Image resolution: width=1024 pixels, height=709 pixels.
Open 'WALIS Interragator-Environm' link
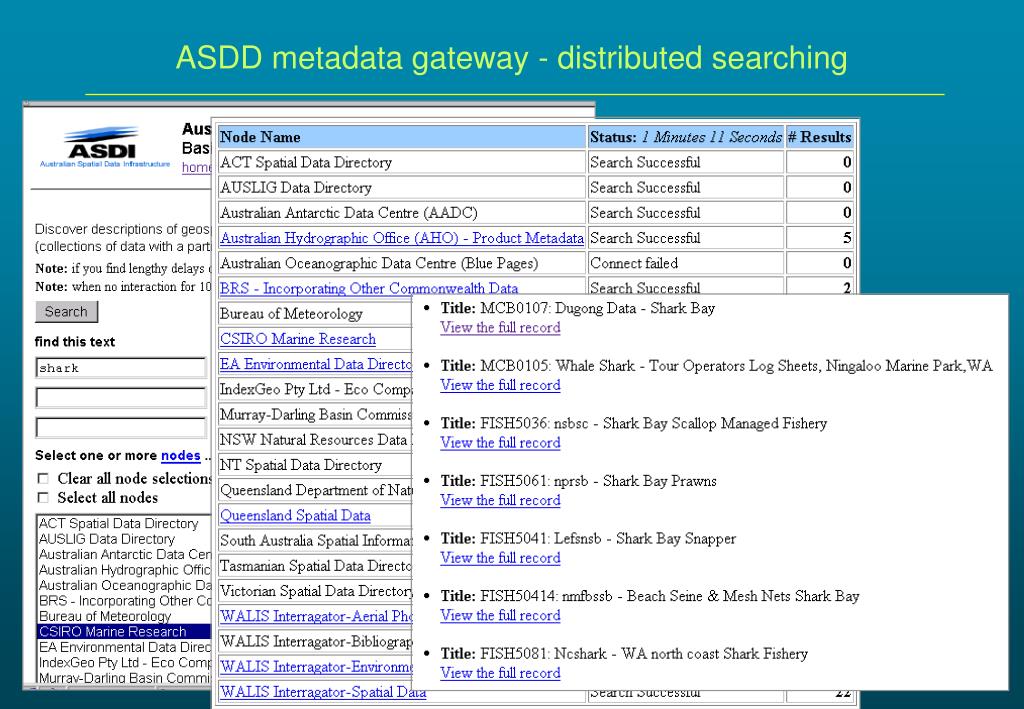(x=316, y=667)
